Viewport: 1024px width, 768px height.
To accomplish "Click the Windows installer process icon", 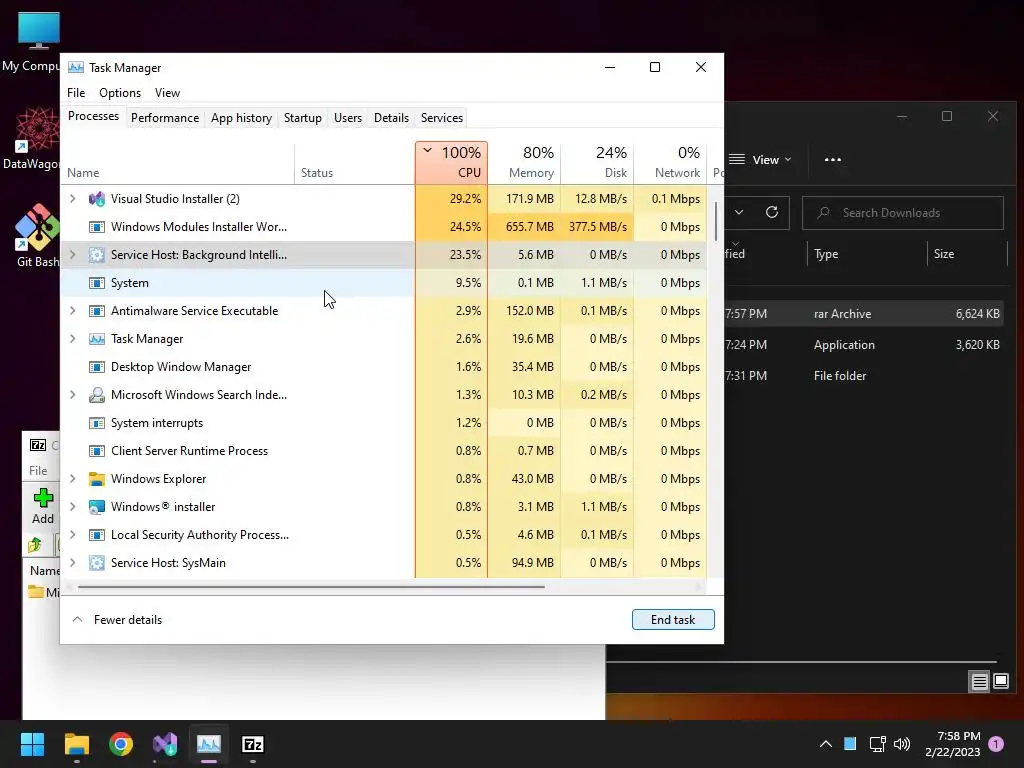I will pos(97,507).
